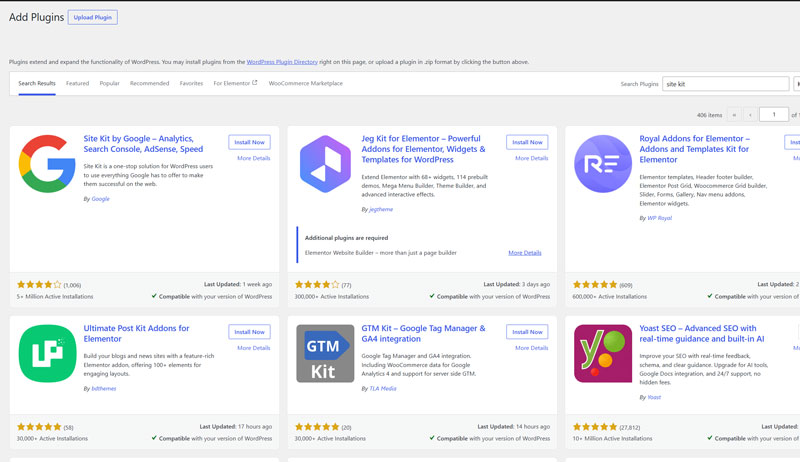The width and height of the screenshot is (800, 462).
Task: Click the Jeg Kit for Elementor plugin icon
Action: (x=325, y=164)
